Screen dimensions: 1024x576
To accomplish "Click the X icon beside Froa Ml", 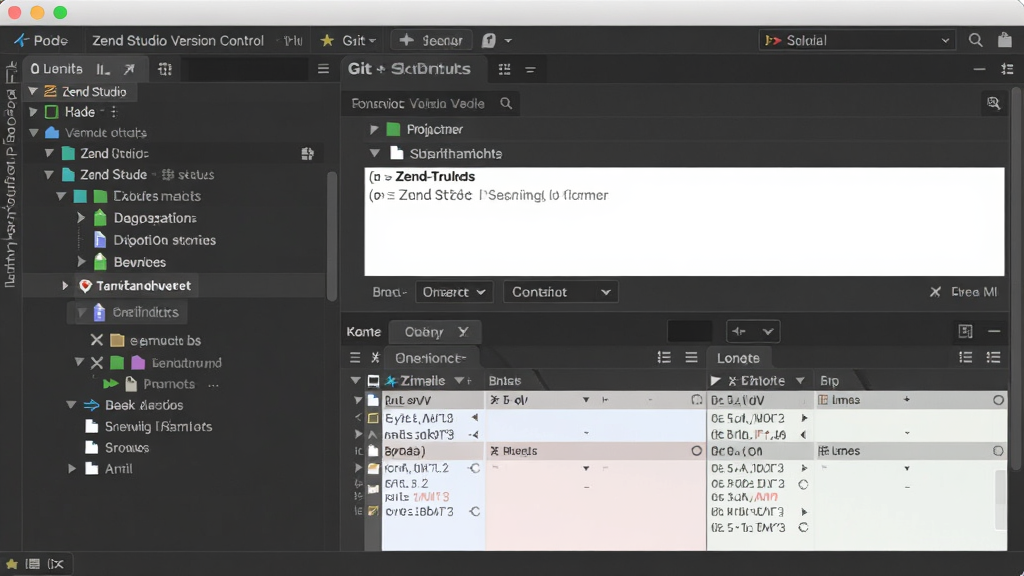I will click(x=935, y=292).
